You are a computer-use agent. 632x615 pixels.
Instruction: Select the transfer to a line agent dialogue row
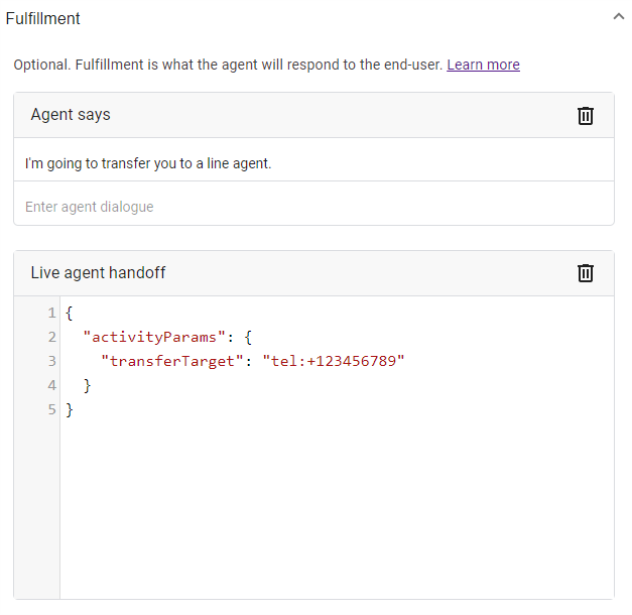coord(314,163)
